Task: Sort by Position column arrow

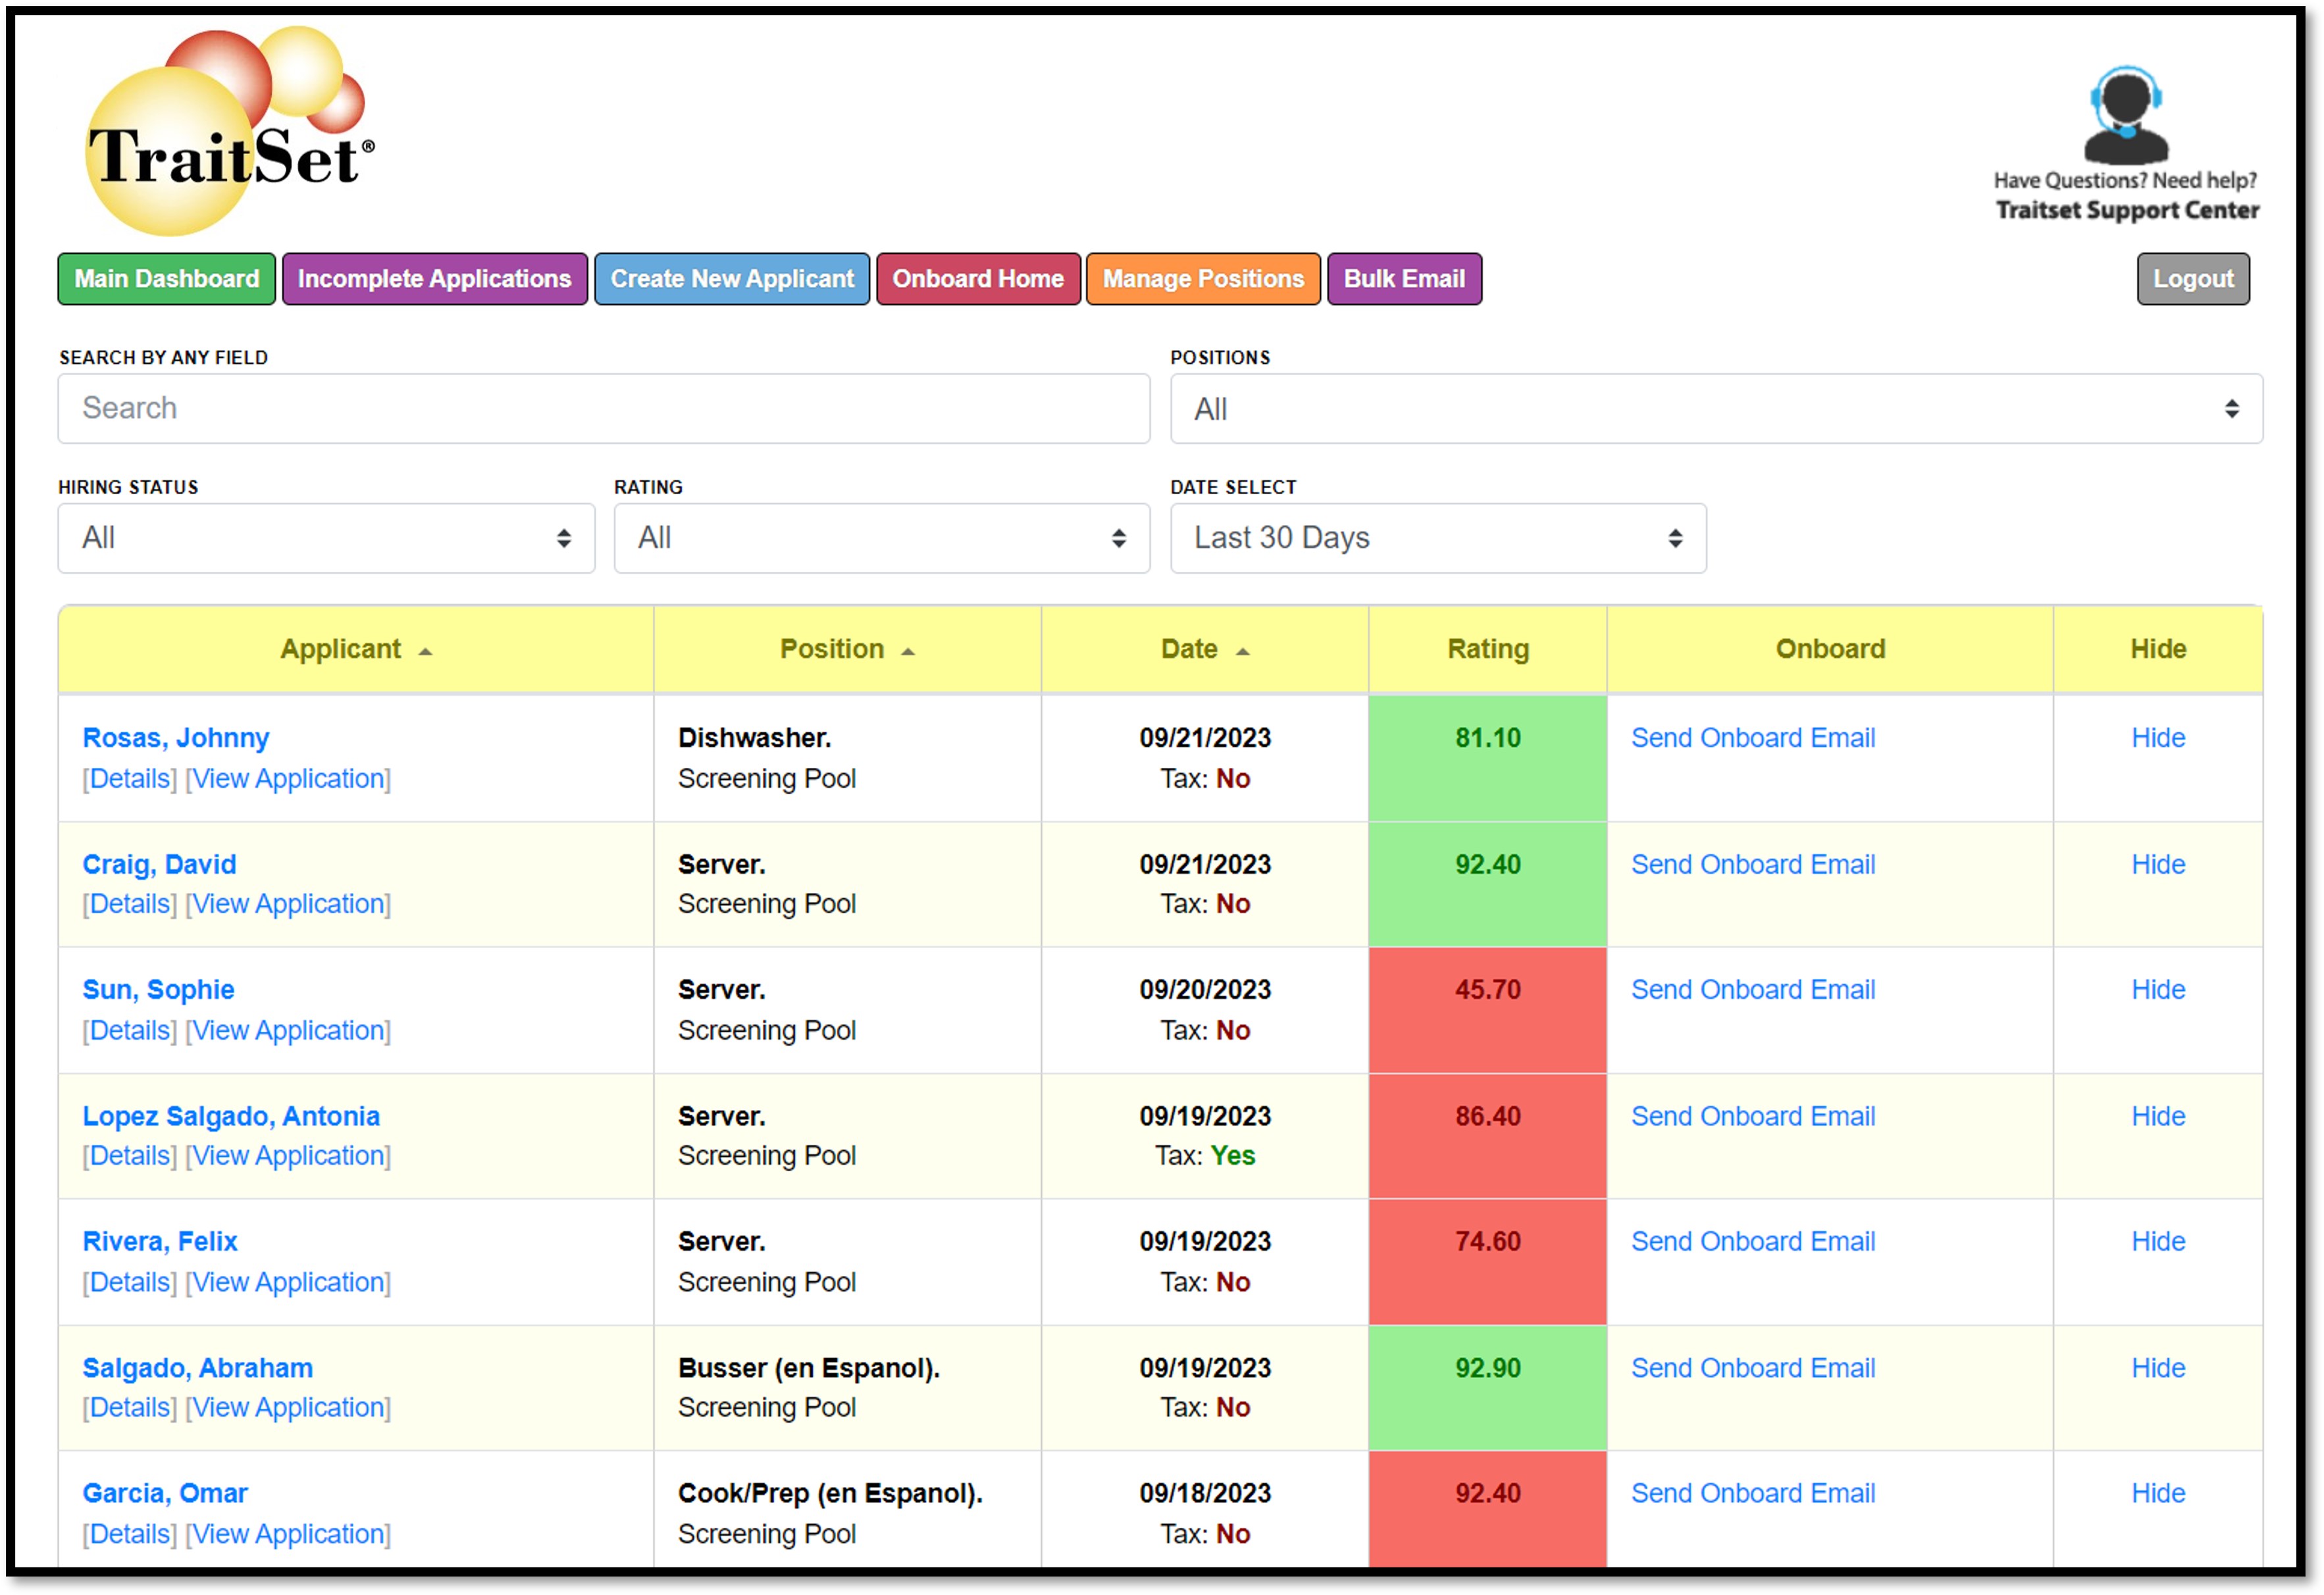Action: (907, 652)
